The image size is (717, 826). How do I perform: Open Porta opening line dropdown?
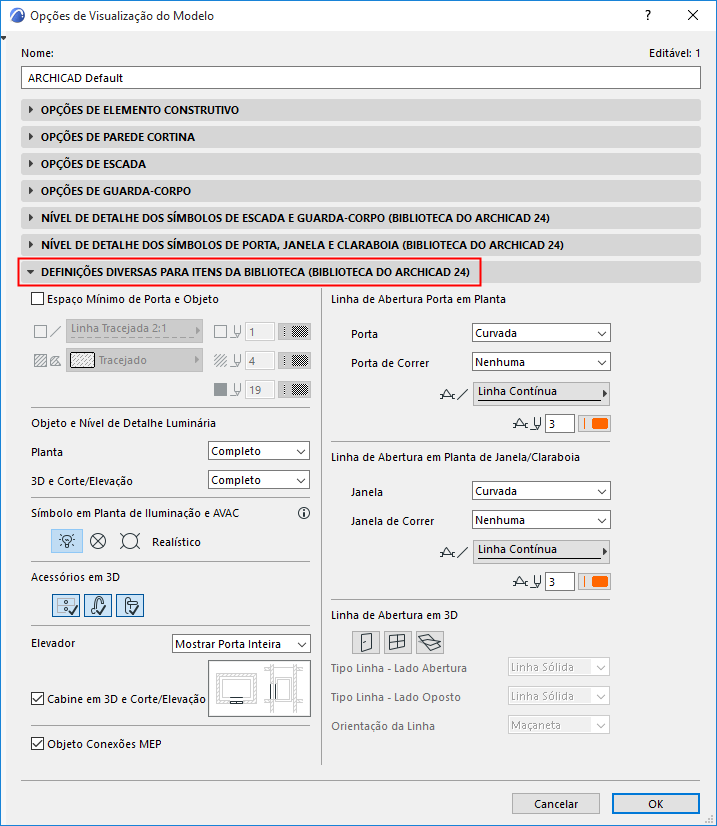pos(541,333)
